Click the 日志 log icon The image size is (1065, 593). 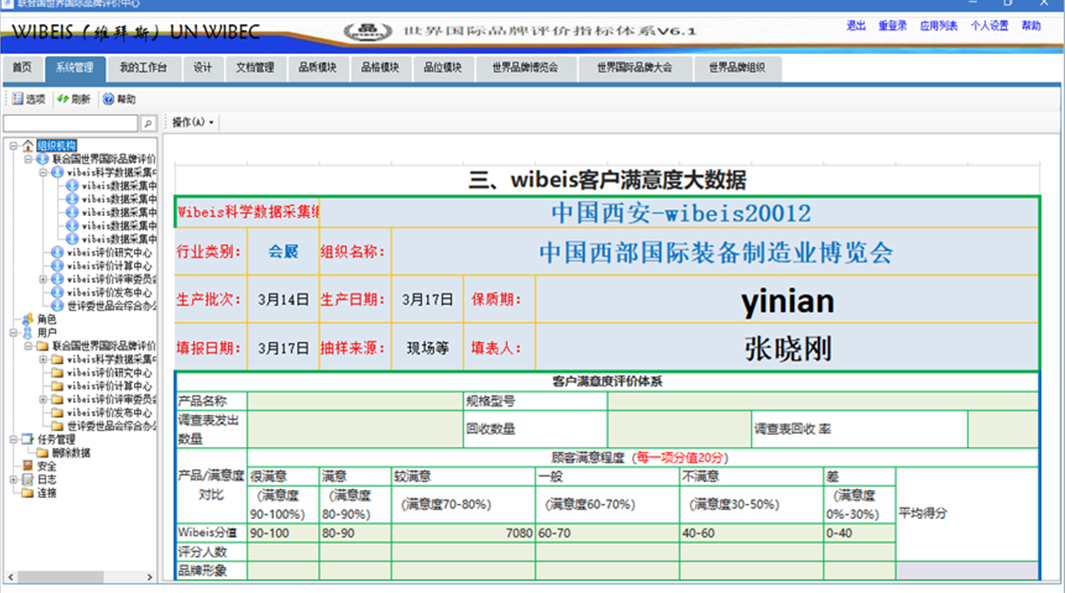point(28,480)
